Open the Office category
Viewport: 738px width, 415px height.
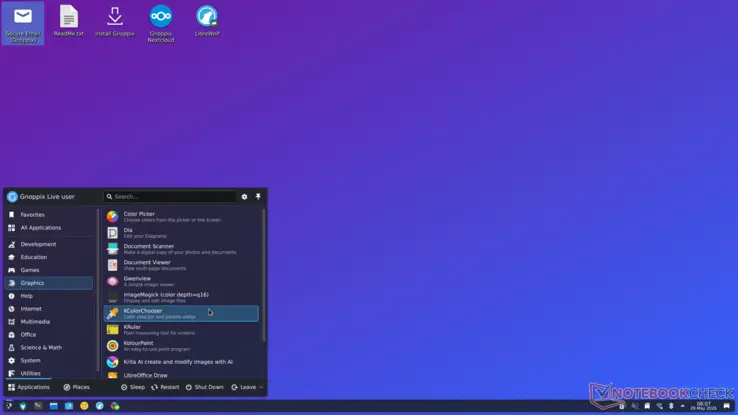48,335
